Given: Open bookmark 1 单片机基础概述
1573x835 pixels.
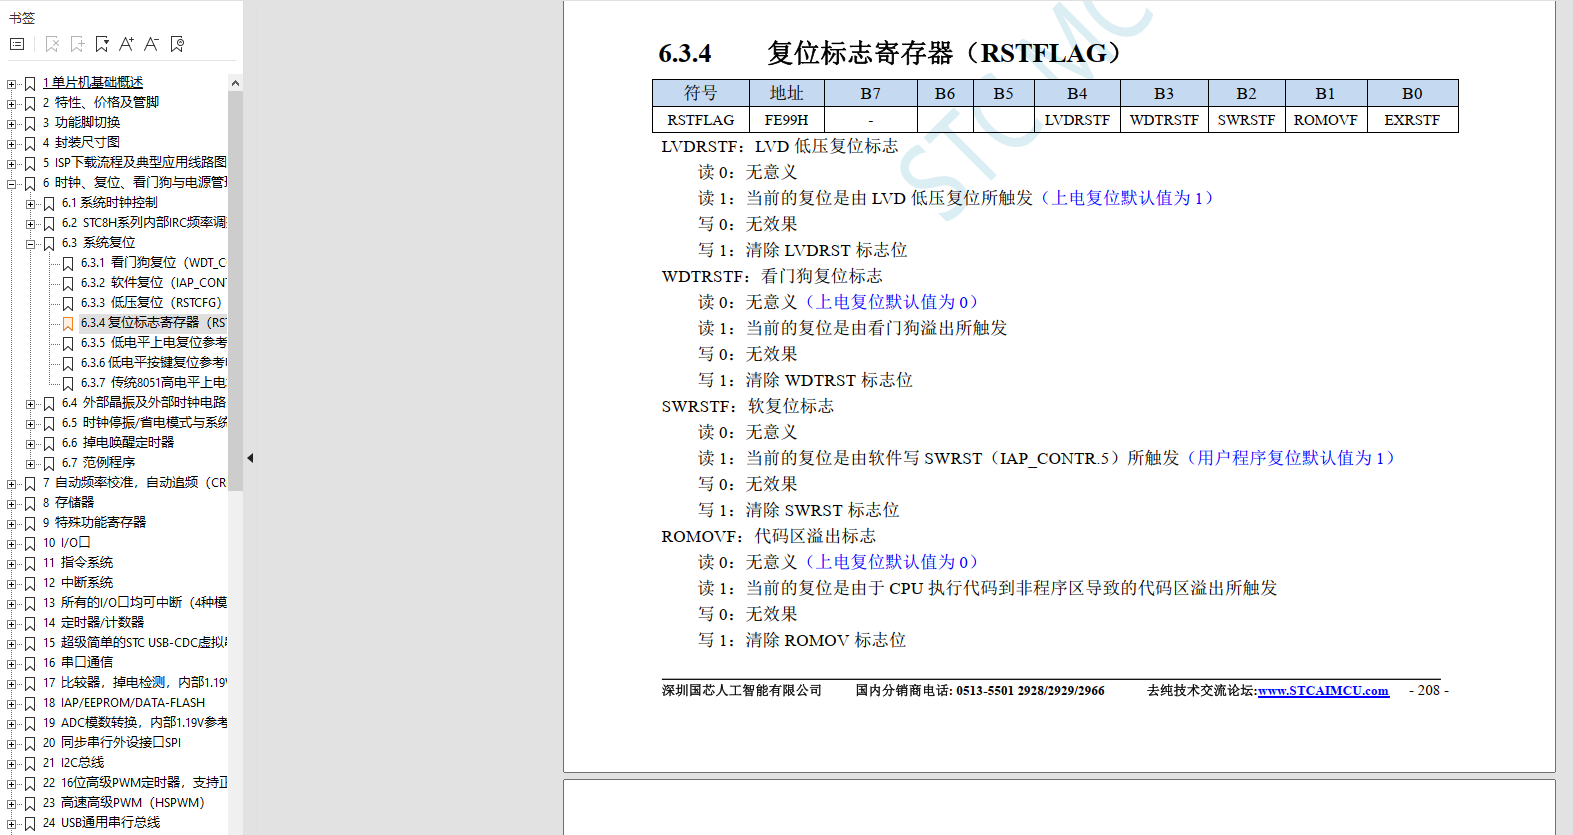Looking at the screenshot, I should (93, 83).
